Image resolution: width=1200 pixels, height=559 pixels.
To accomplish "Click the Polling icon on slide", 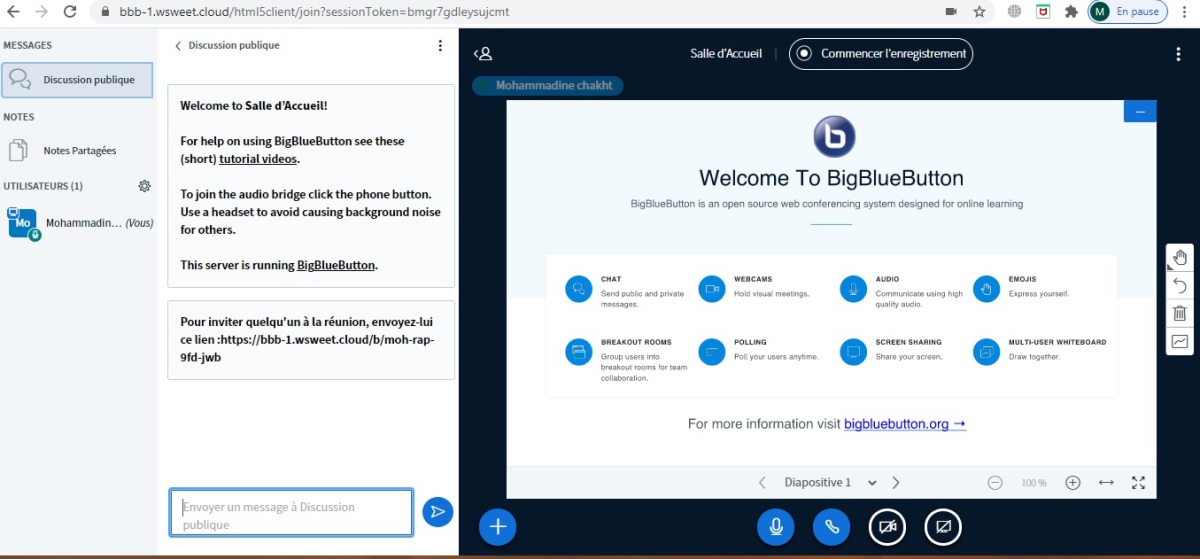I will click(x=711, y=352).
